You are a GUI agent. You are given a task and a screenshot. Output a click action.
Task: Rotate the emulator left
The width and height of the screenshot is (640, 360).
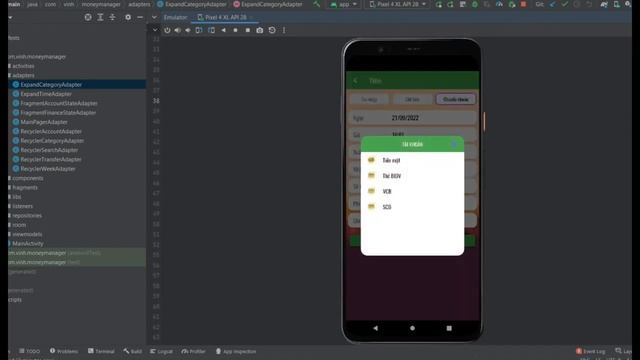[x=199, y=30]
